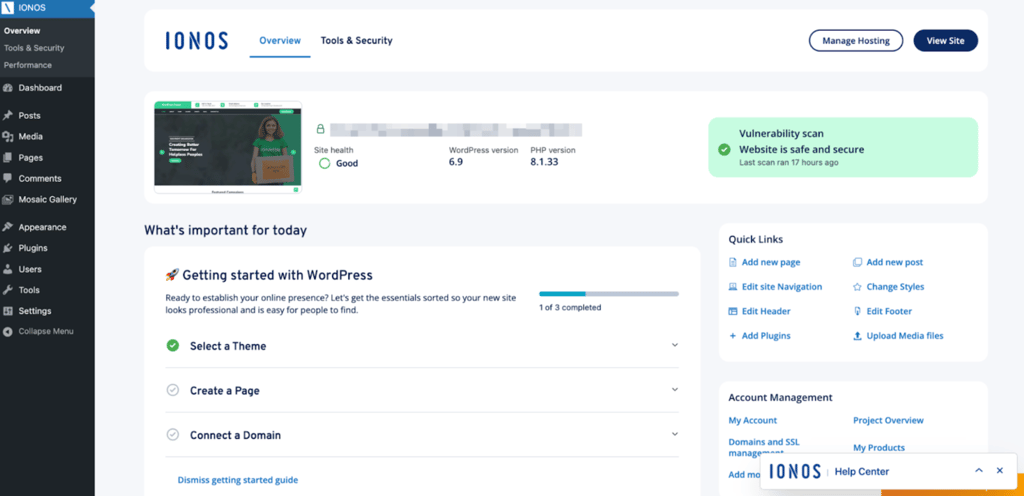
Task: Click the green checkmark in the Vulnerability scan box
Action: tap(724, 149)
